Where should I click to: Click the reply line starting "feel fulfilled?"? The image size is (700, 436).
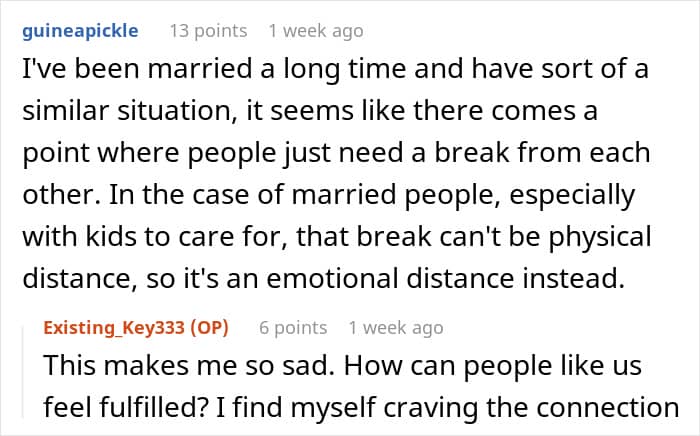[x=361, y=407]
